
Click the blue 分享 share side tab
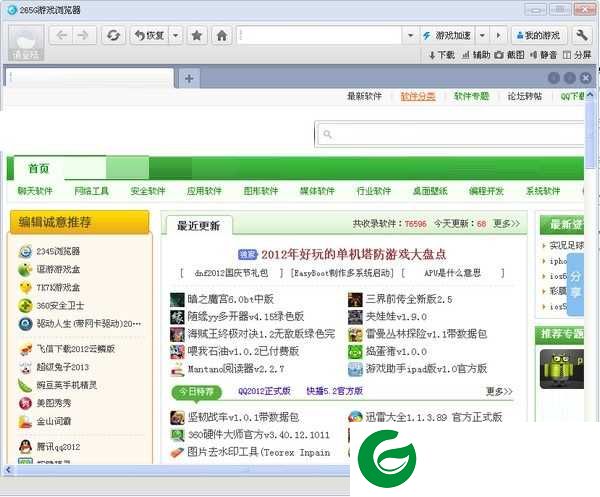tap(576, 284)
